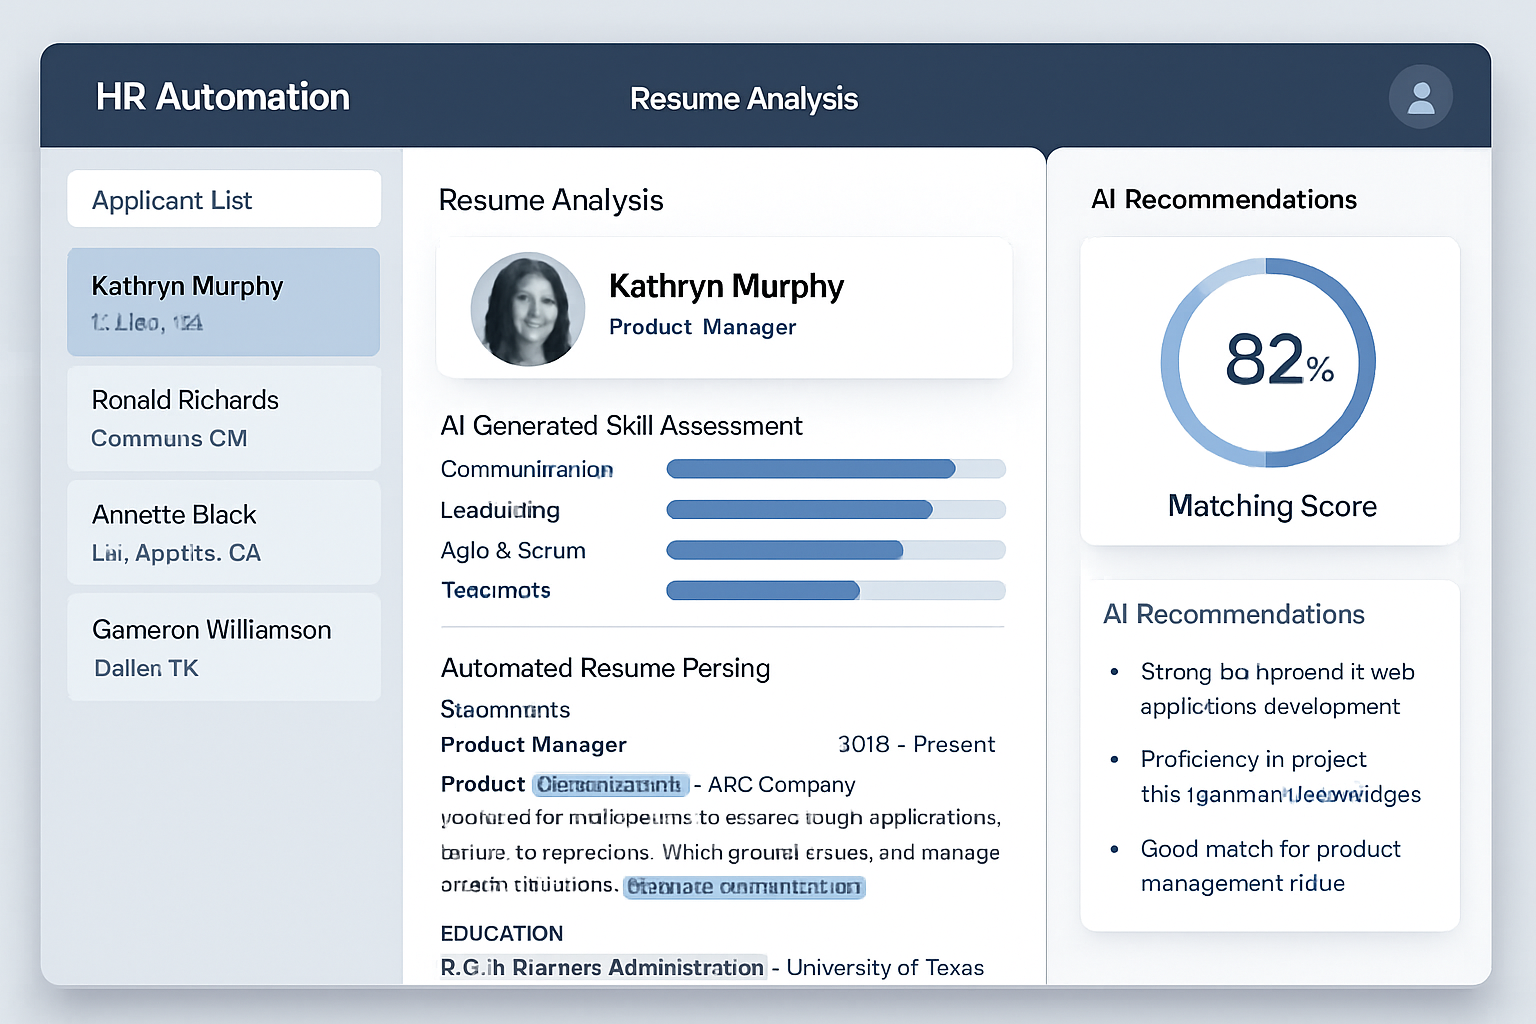Select Kathryn Murphy in applicant list
Image resolution: width=1536 pixels, height=1024 pixels.
point(224,302)
